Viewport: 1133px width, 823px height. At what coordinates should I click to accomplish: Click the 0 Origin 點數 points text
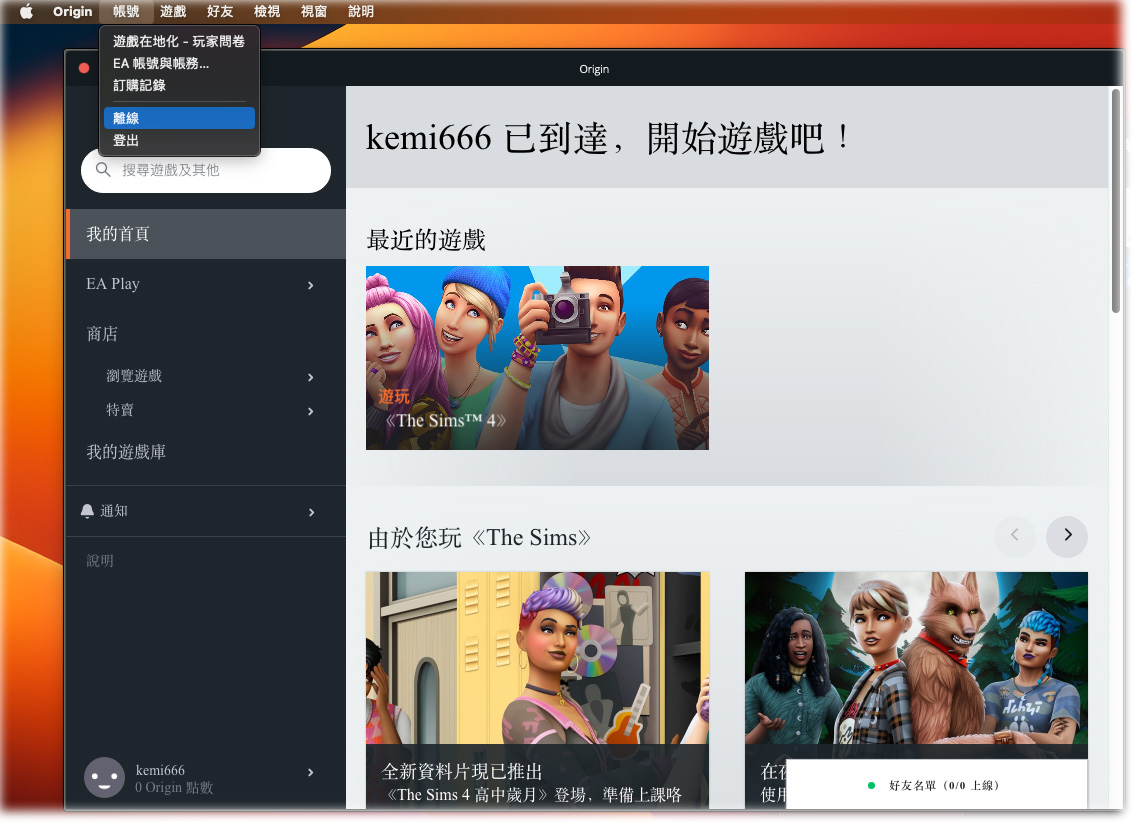pyautogui.click(x=174, y=788)
